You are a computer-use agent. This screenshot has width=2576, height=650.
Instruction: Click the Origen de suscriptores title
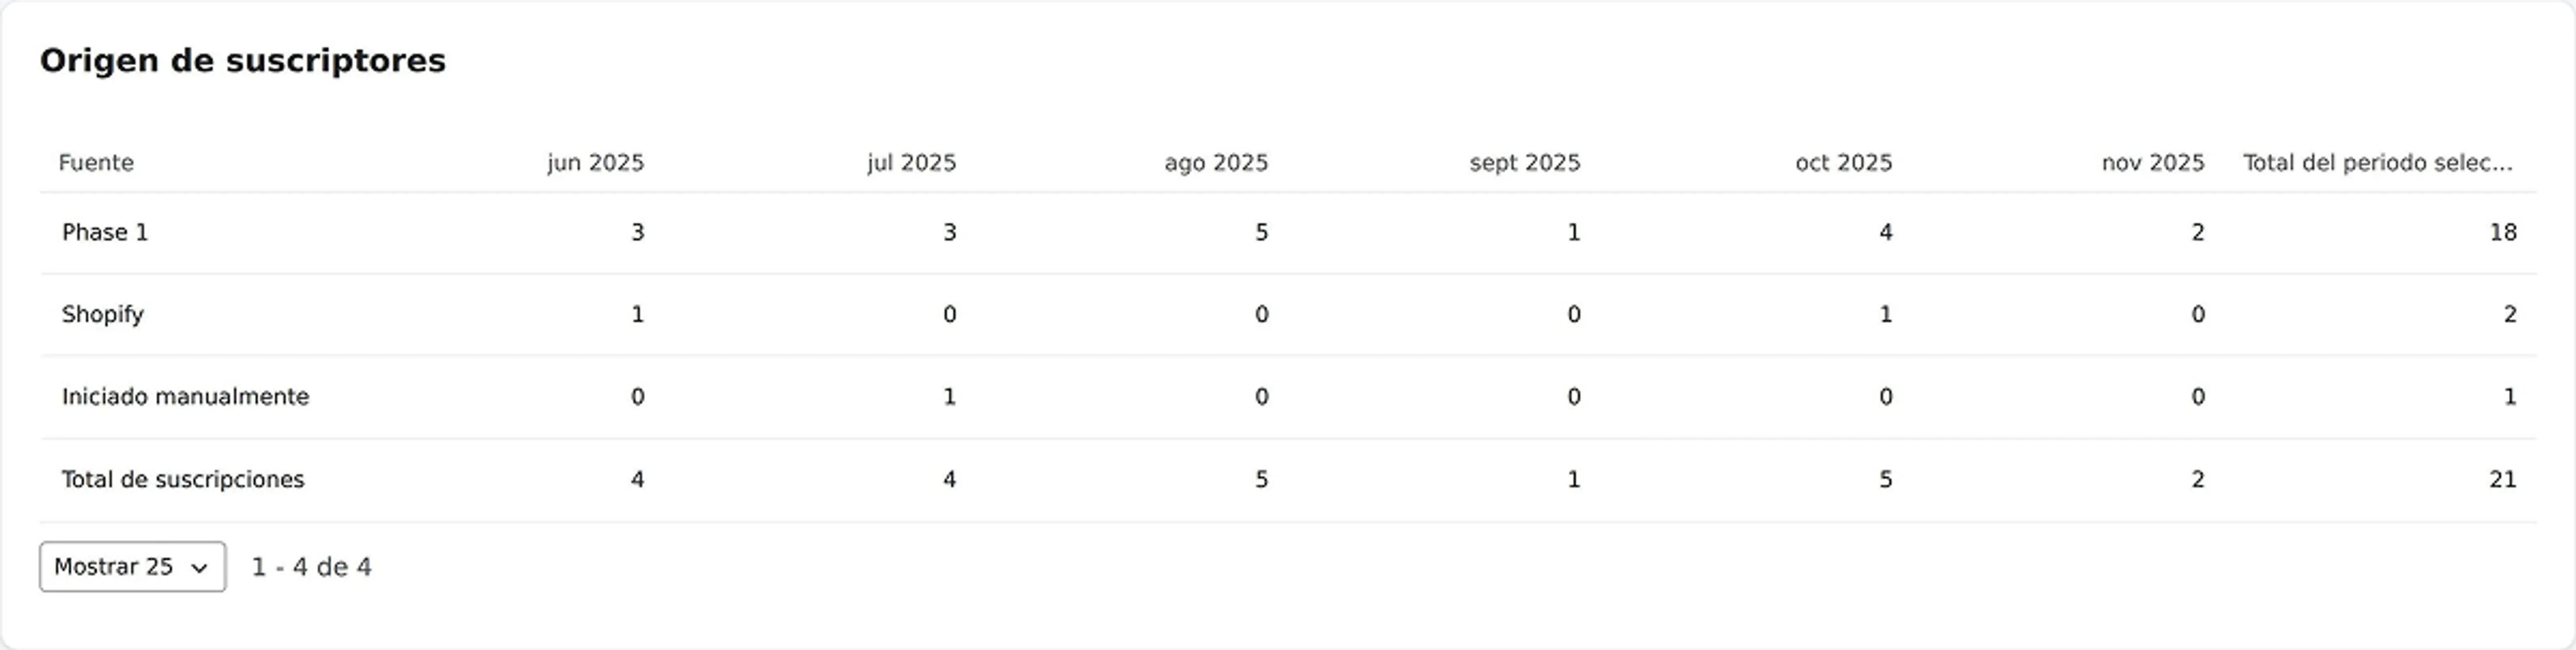point(243,60)
